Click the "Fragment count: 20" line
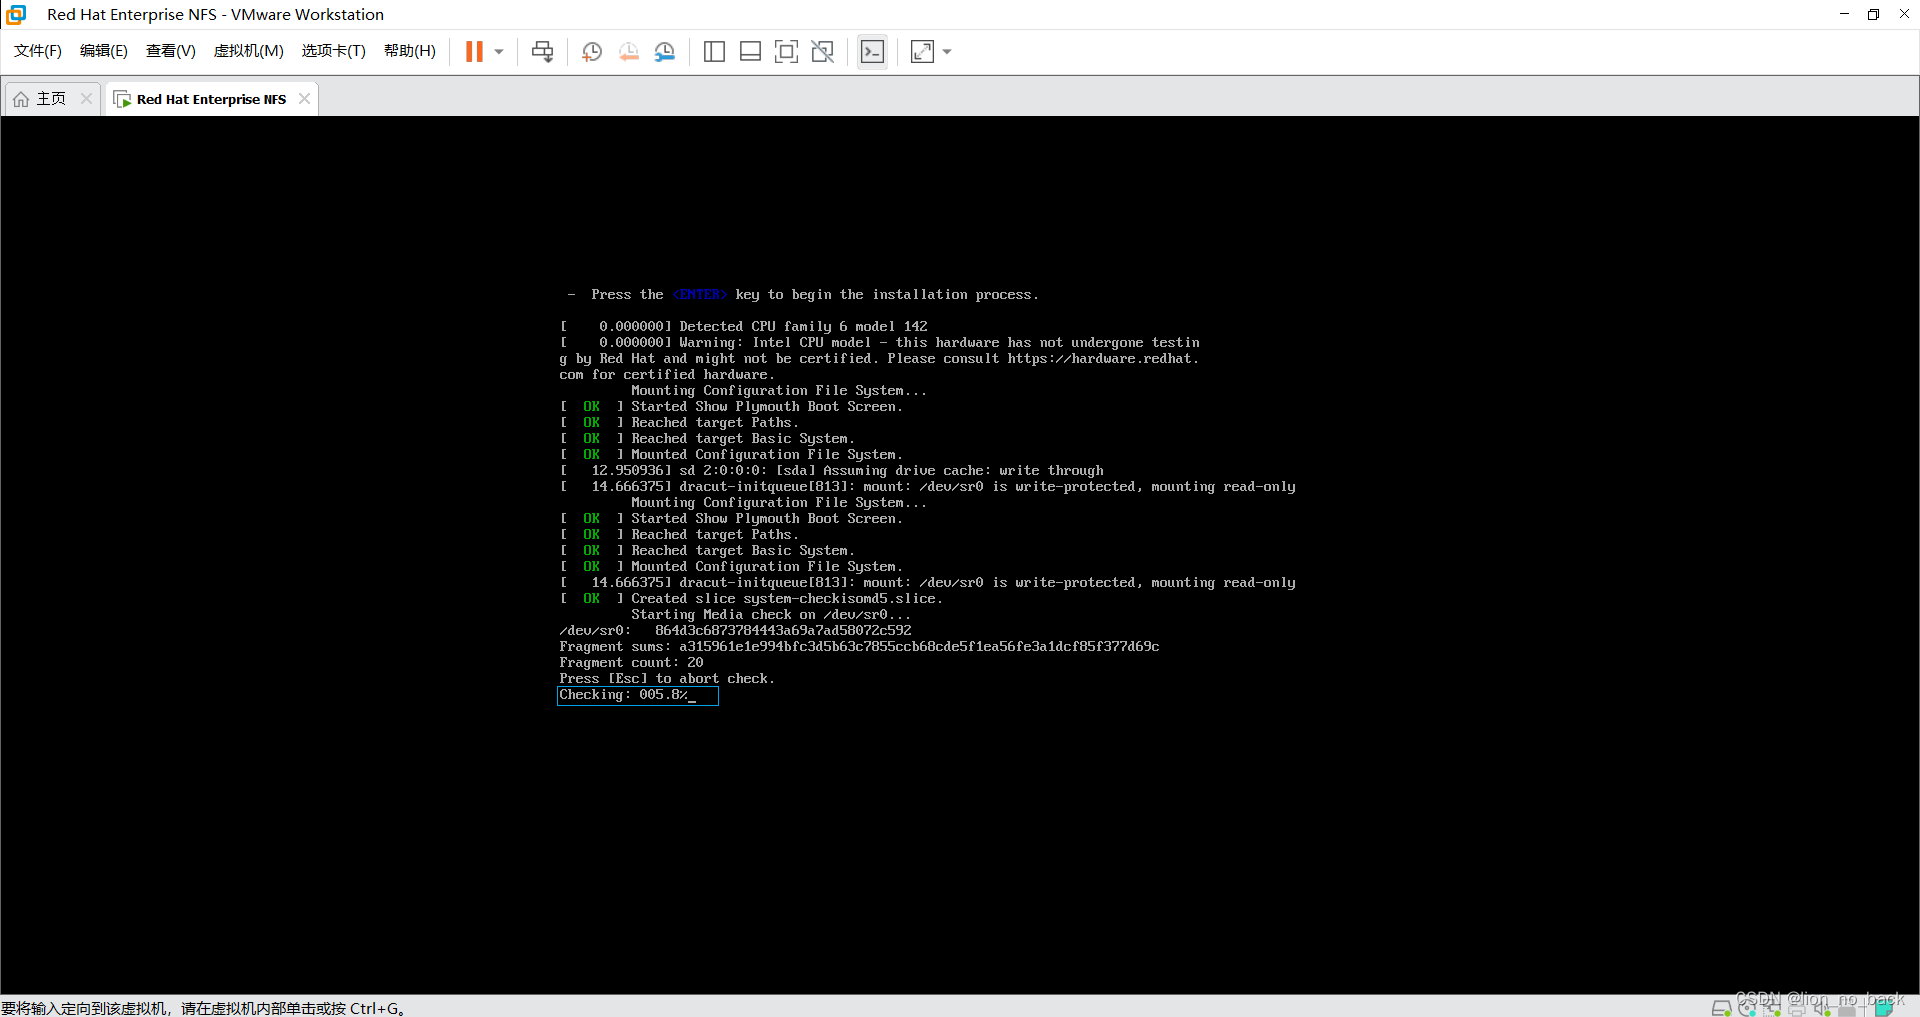Viewport: 1920px width, 1017px height. [631, 663]
